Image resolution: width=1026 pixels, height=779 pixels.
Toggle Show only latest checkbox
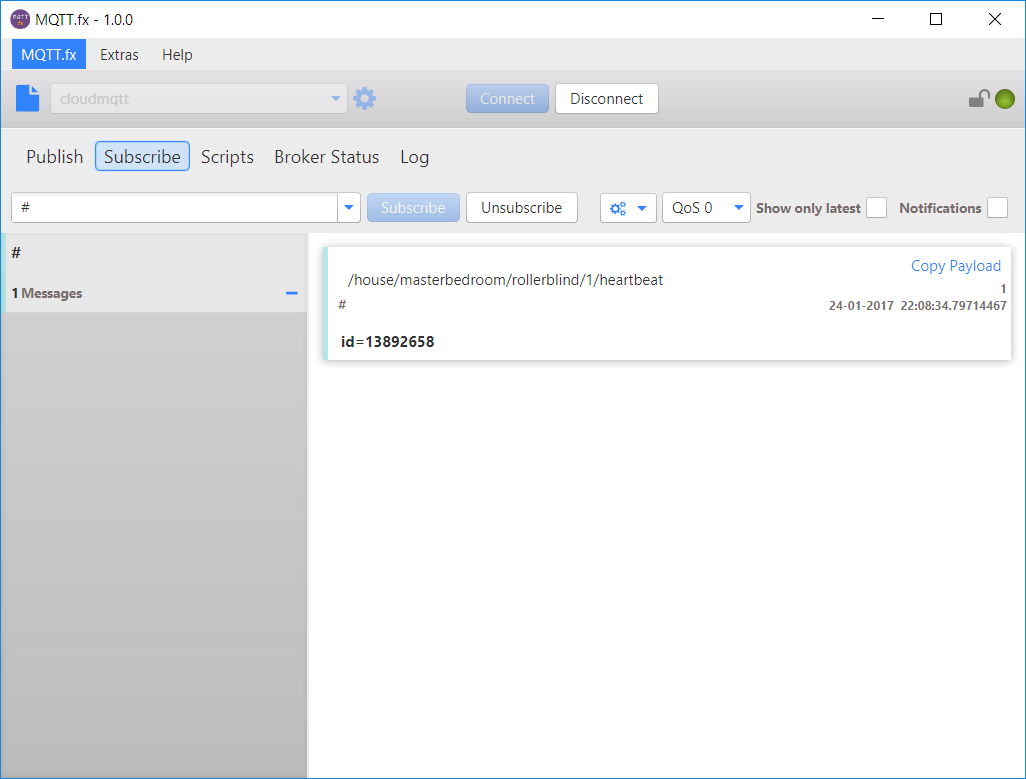point(876,208)
